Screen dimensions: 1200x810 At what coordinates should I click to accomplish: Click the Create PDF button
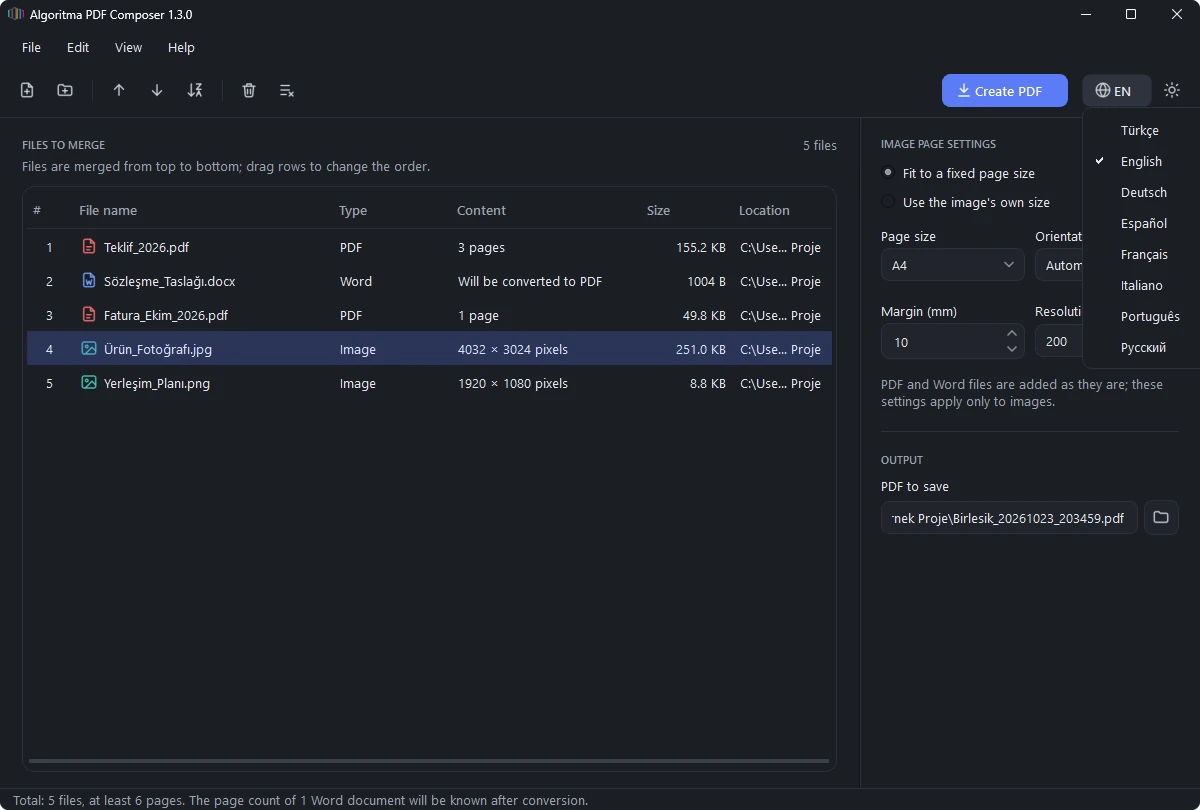(x=1005, y=91)
